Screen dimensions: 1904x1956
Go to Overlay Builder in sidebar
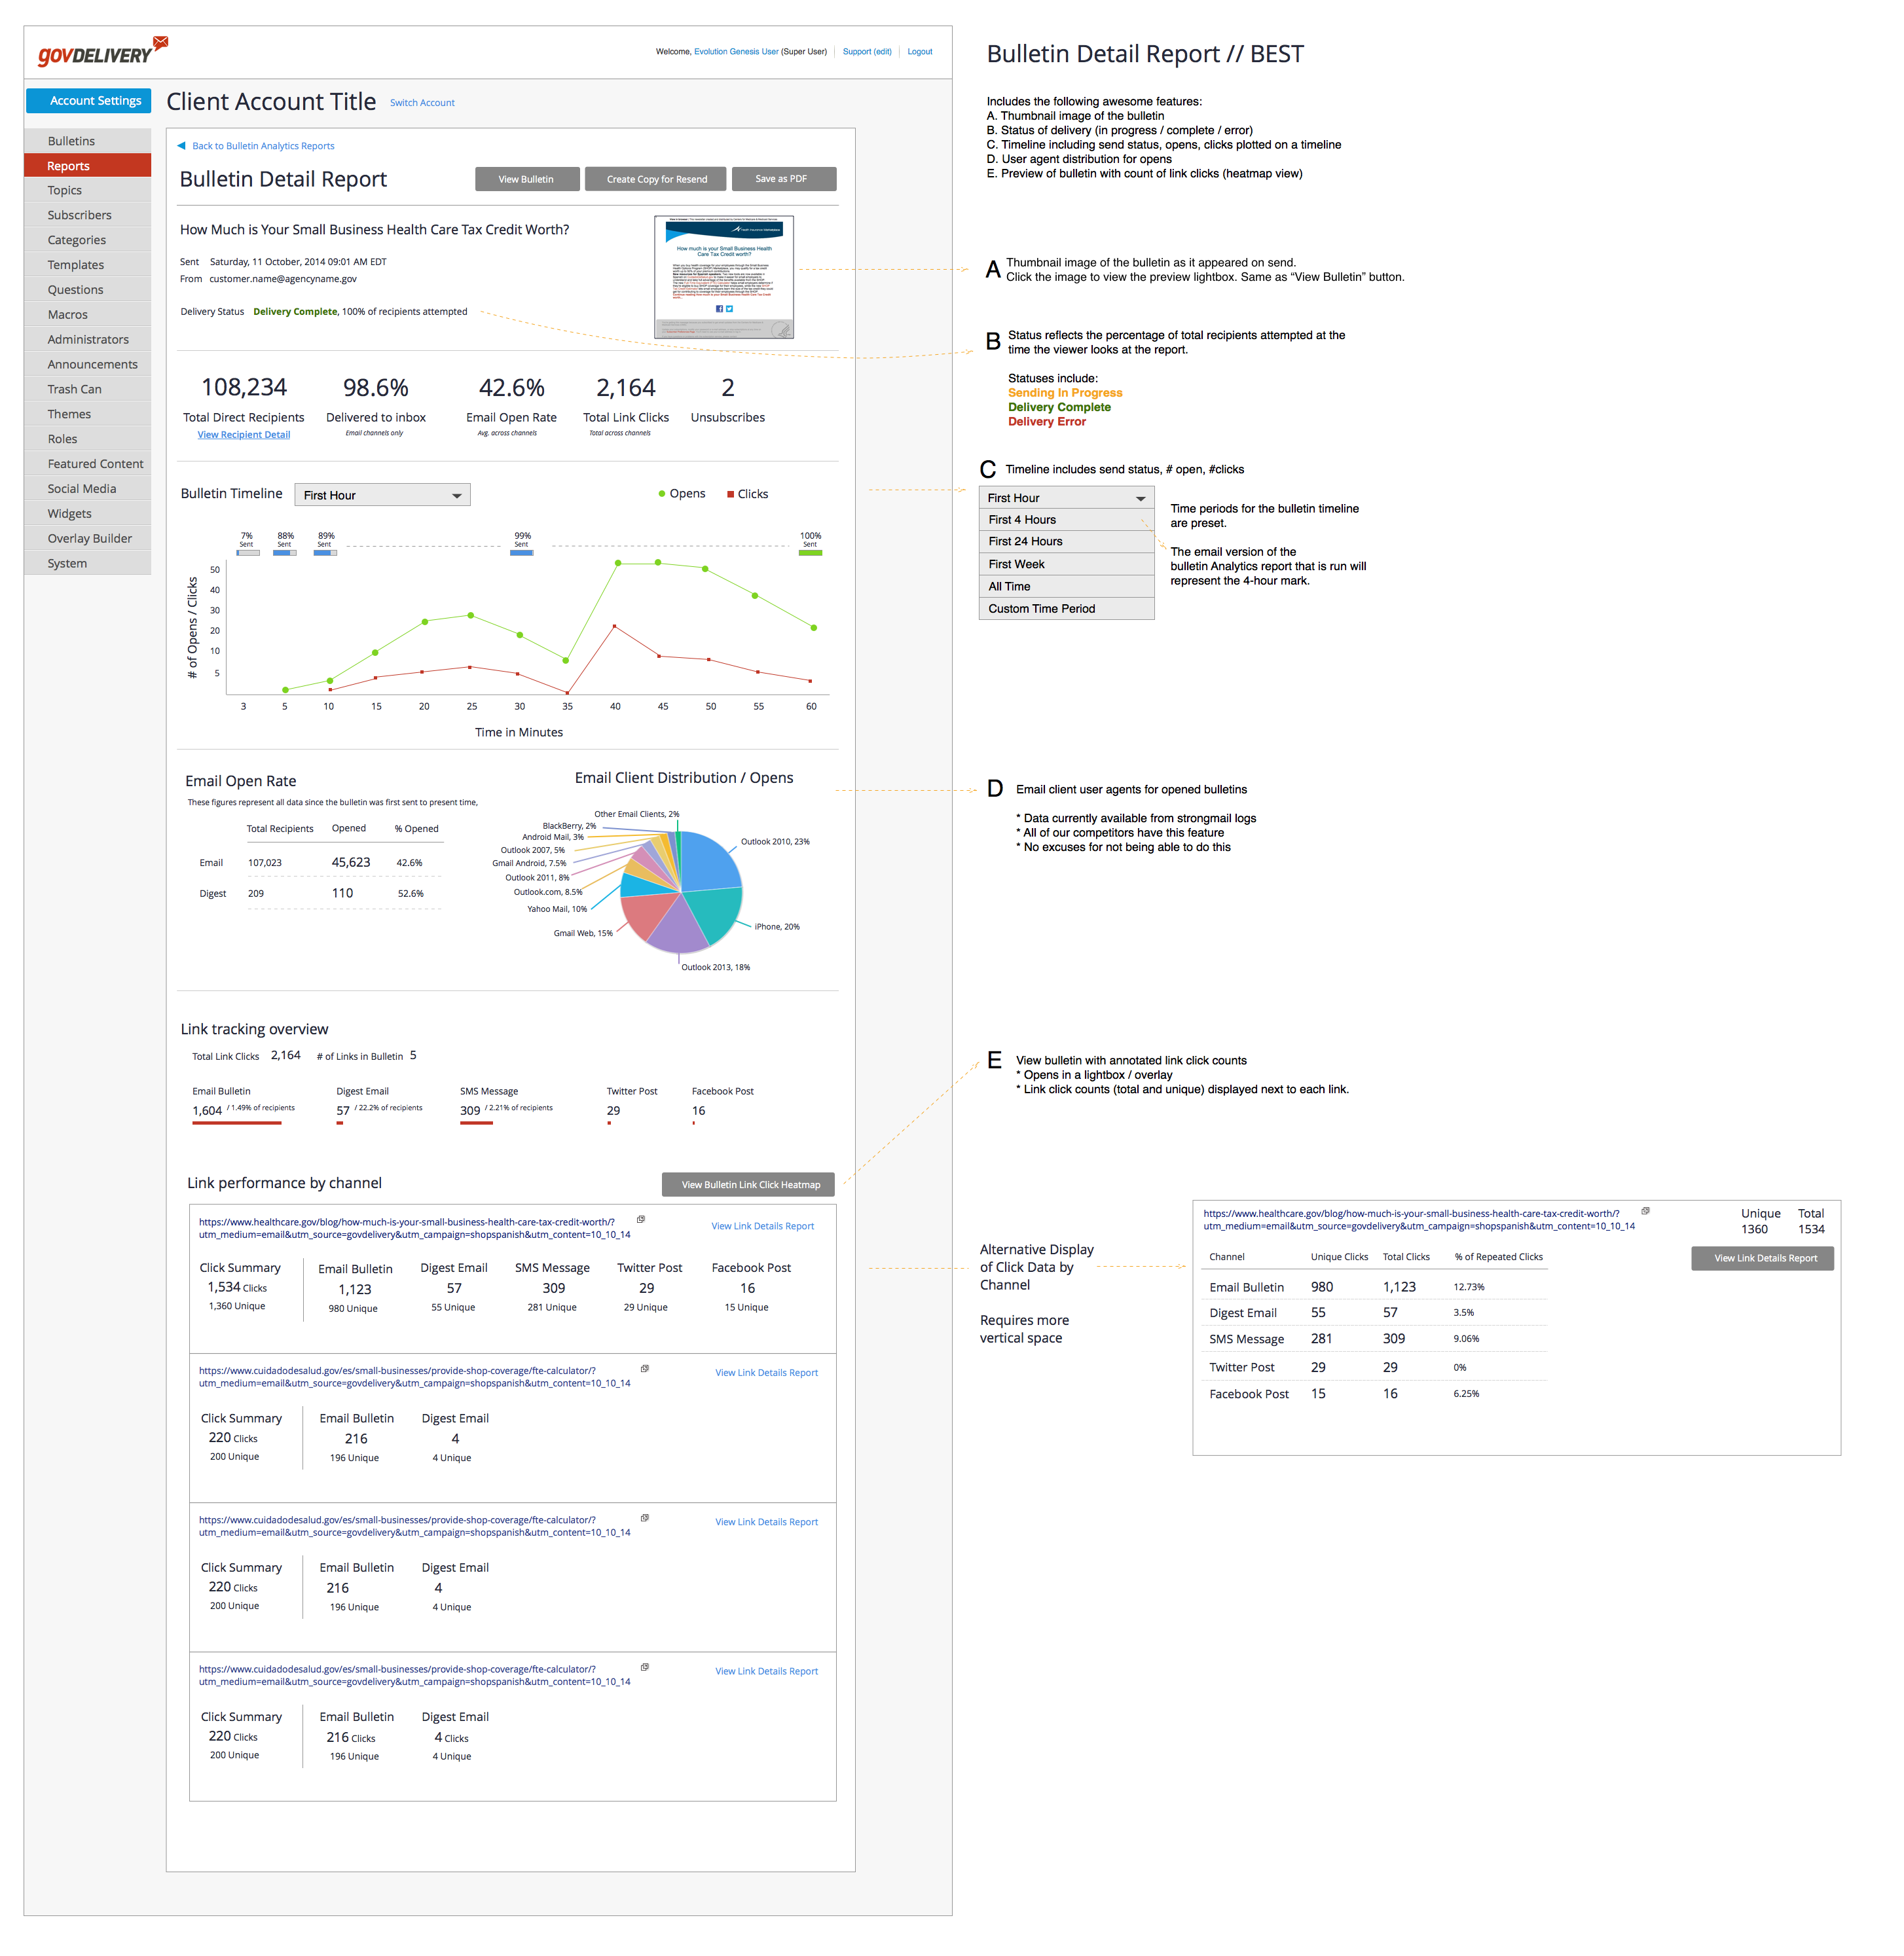(89, 538)
